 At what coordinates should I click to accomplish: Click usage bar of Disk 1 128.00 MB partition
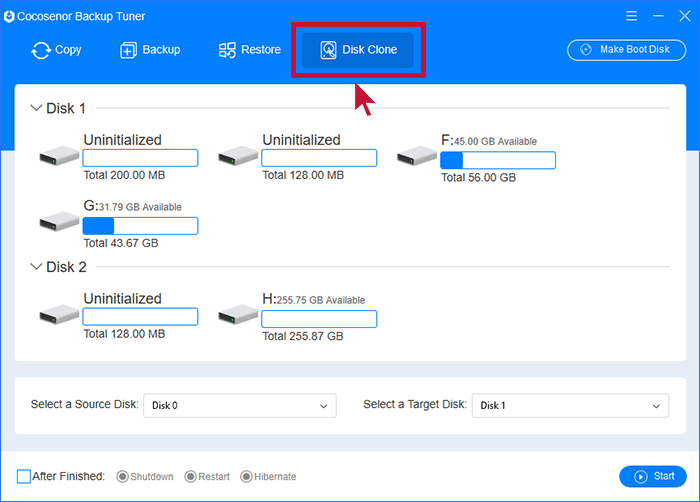(x=319, y=158)
